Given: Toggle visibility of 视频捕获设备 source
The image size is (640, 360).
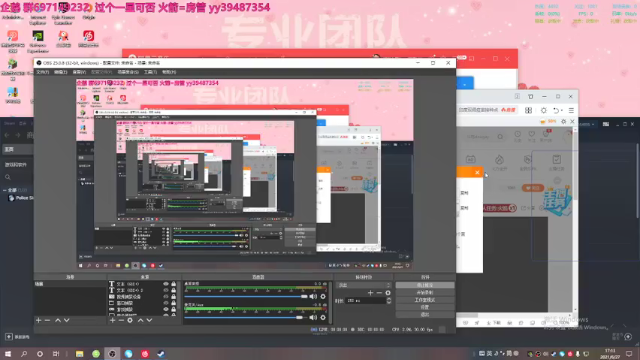Looking at the screenshot, I should pyautogui.click(x=166, y=297).
